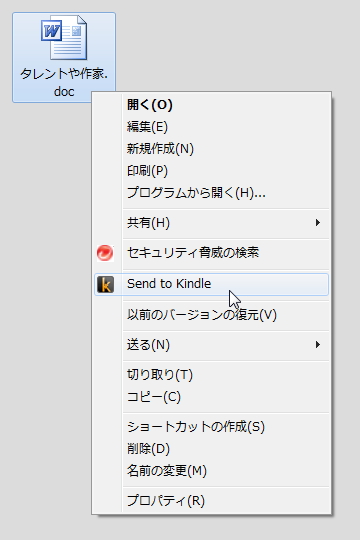Select 新規作成(N) in the menu
This screenshot has width=360, height=540.
[211, 149]
